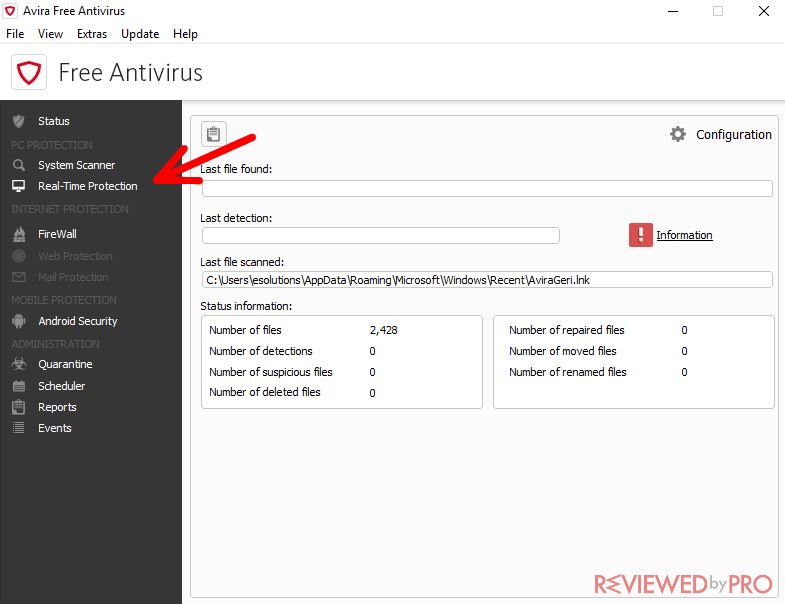
Task: Click the Web Protection globe icon
Action: (19, 256)
